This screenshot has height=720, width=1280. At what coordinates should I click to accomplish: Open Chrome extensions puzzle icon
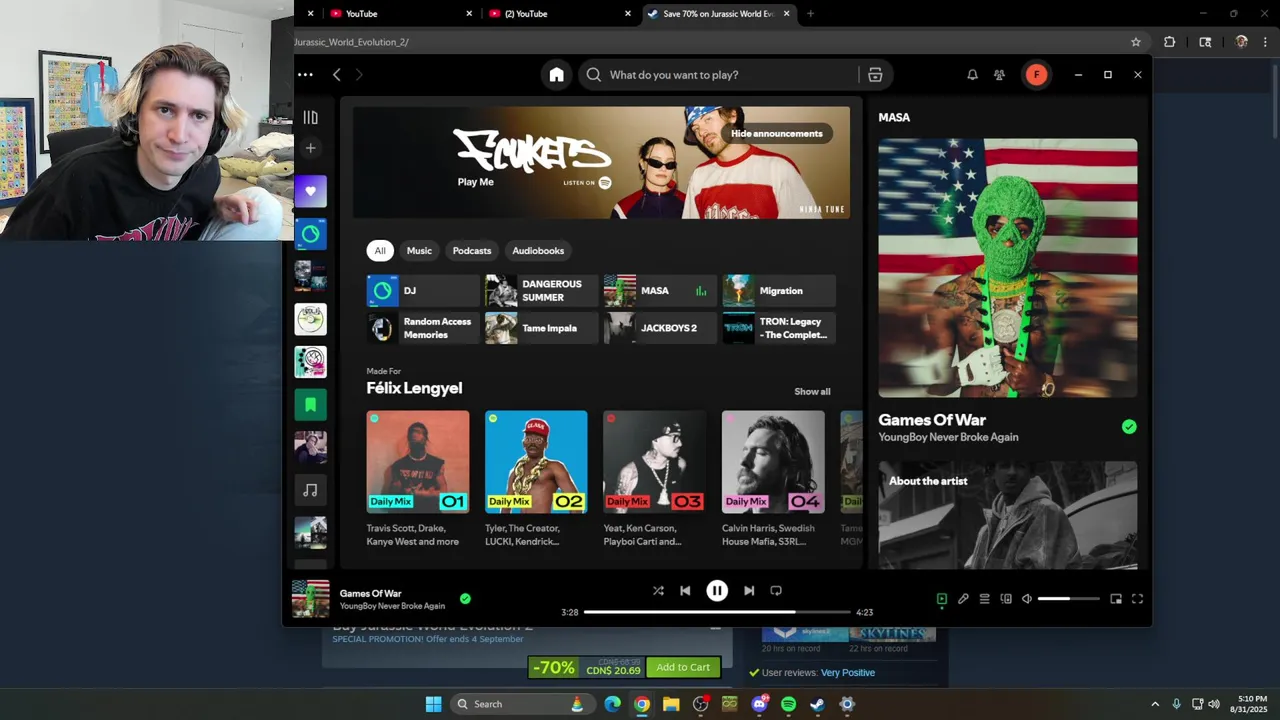(x=1170, y=42)
